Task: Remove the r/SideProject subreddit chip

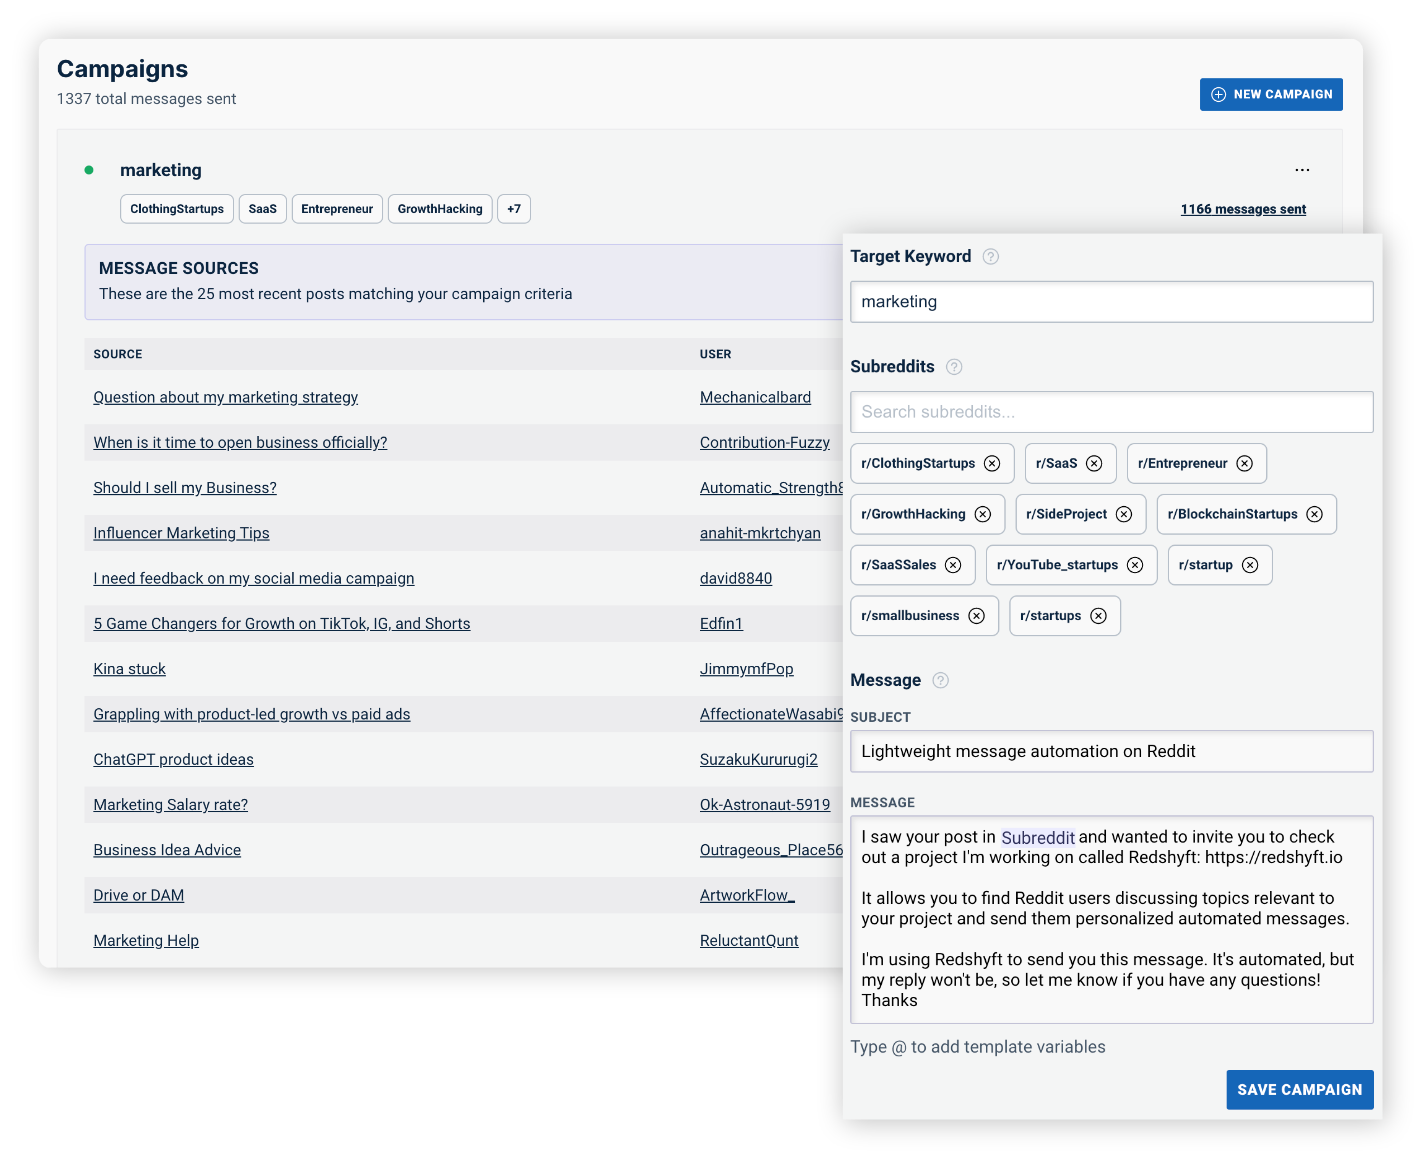Action: coord(1124,514)
